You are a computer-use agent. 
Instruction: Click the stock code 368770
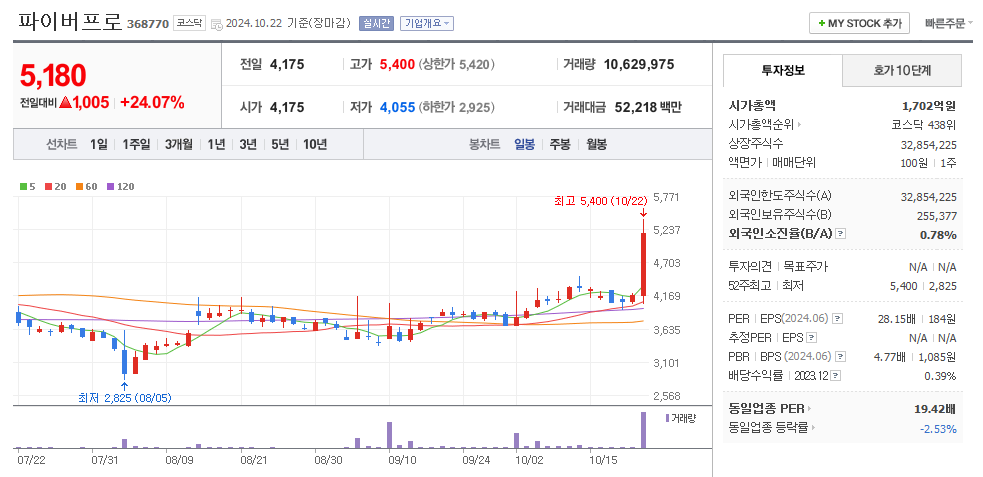(148, 24)
